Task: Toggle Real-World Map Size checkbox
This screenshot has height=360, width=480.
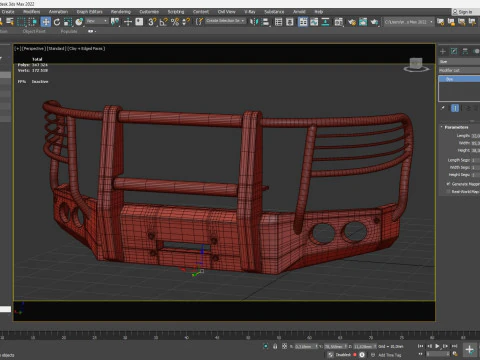Action: click(448, 192)
